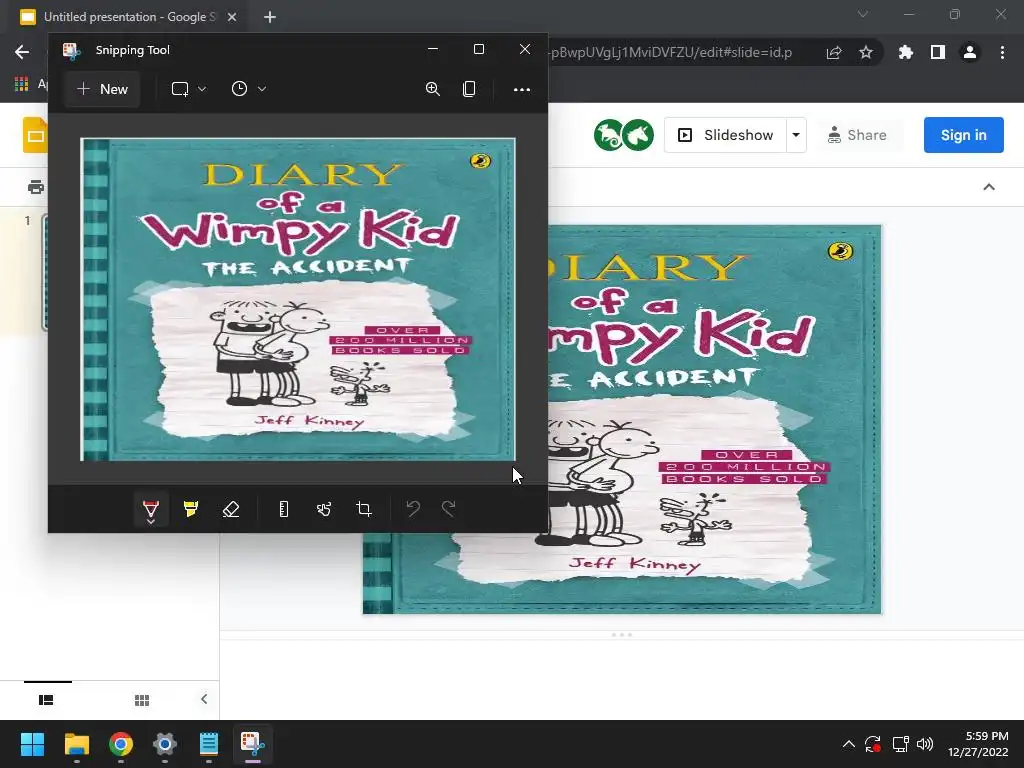
Task: Collapse the menus with the up chevron
Action: (989, 187)
